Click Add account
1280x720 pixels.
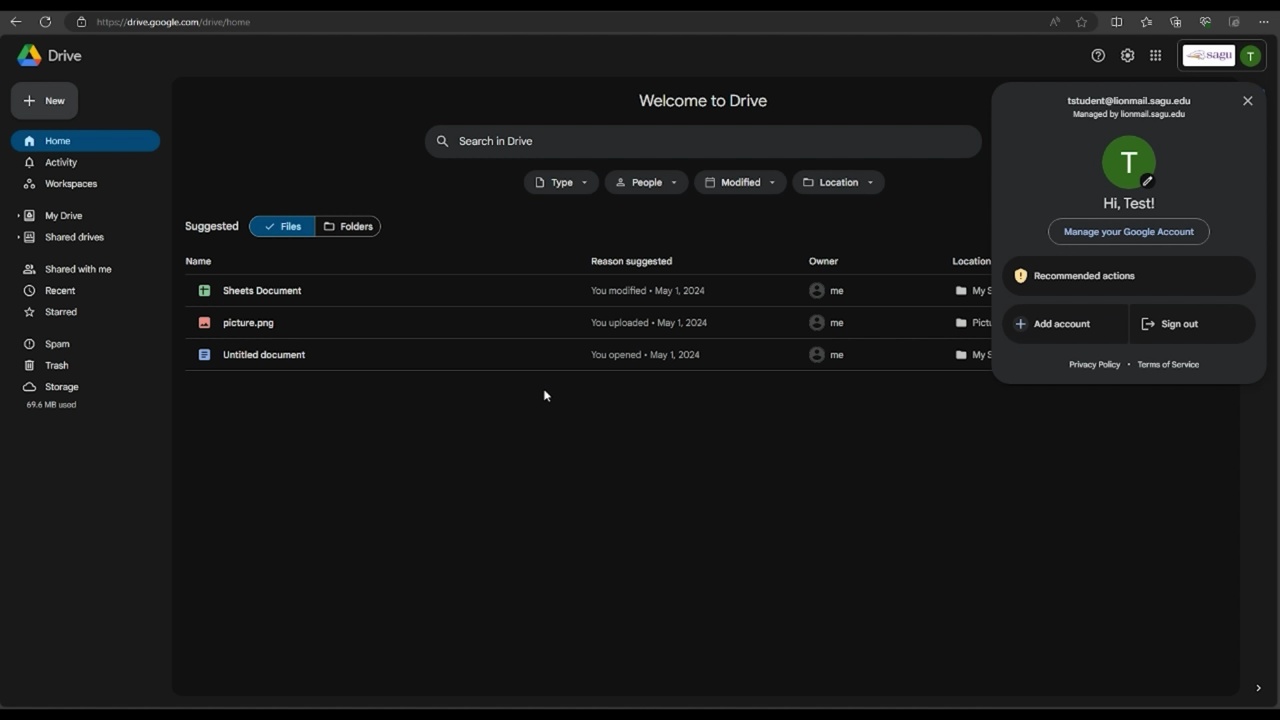1065,324
